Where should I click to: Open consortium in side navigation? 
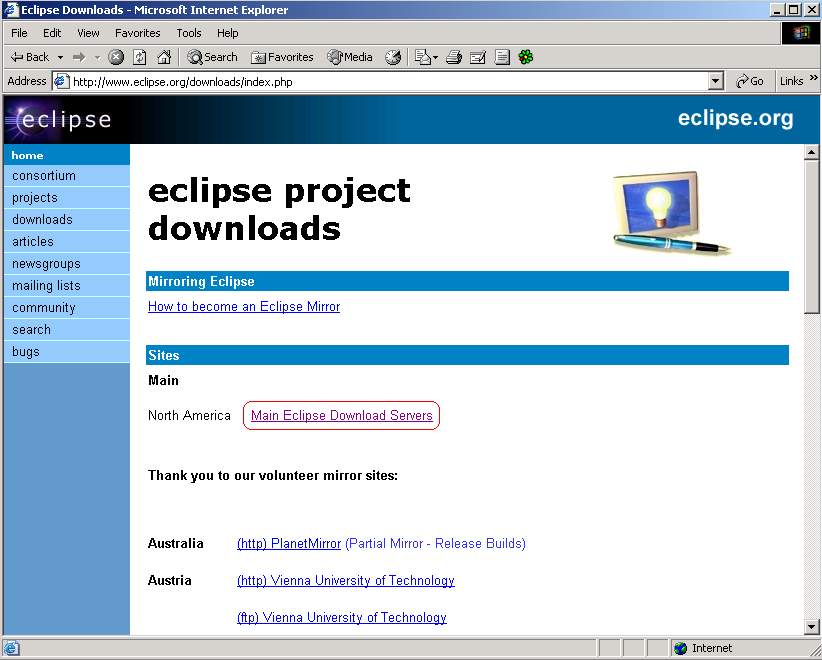click(67, 176)
